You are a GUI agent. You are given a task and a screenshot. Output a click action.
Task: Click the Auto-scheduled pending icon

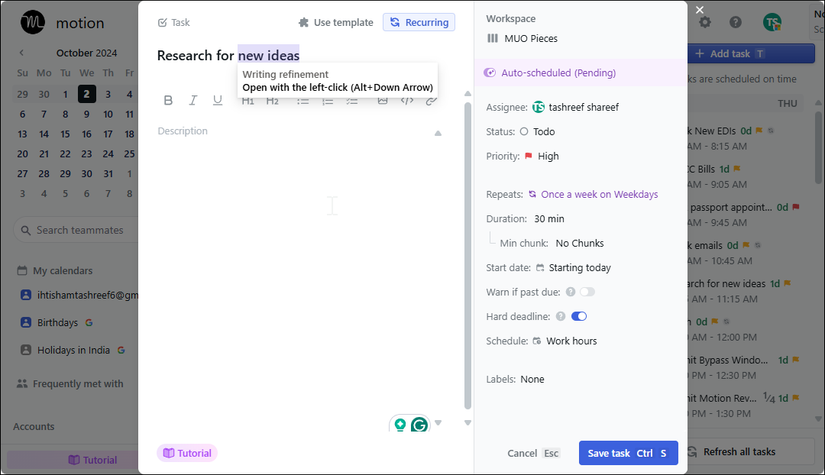tap(489, 73)
